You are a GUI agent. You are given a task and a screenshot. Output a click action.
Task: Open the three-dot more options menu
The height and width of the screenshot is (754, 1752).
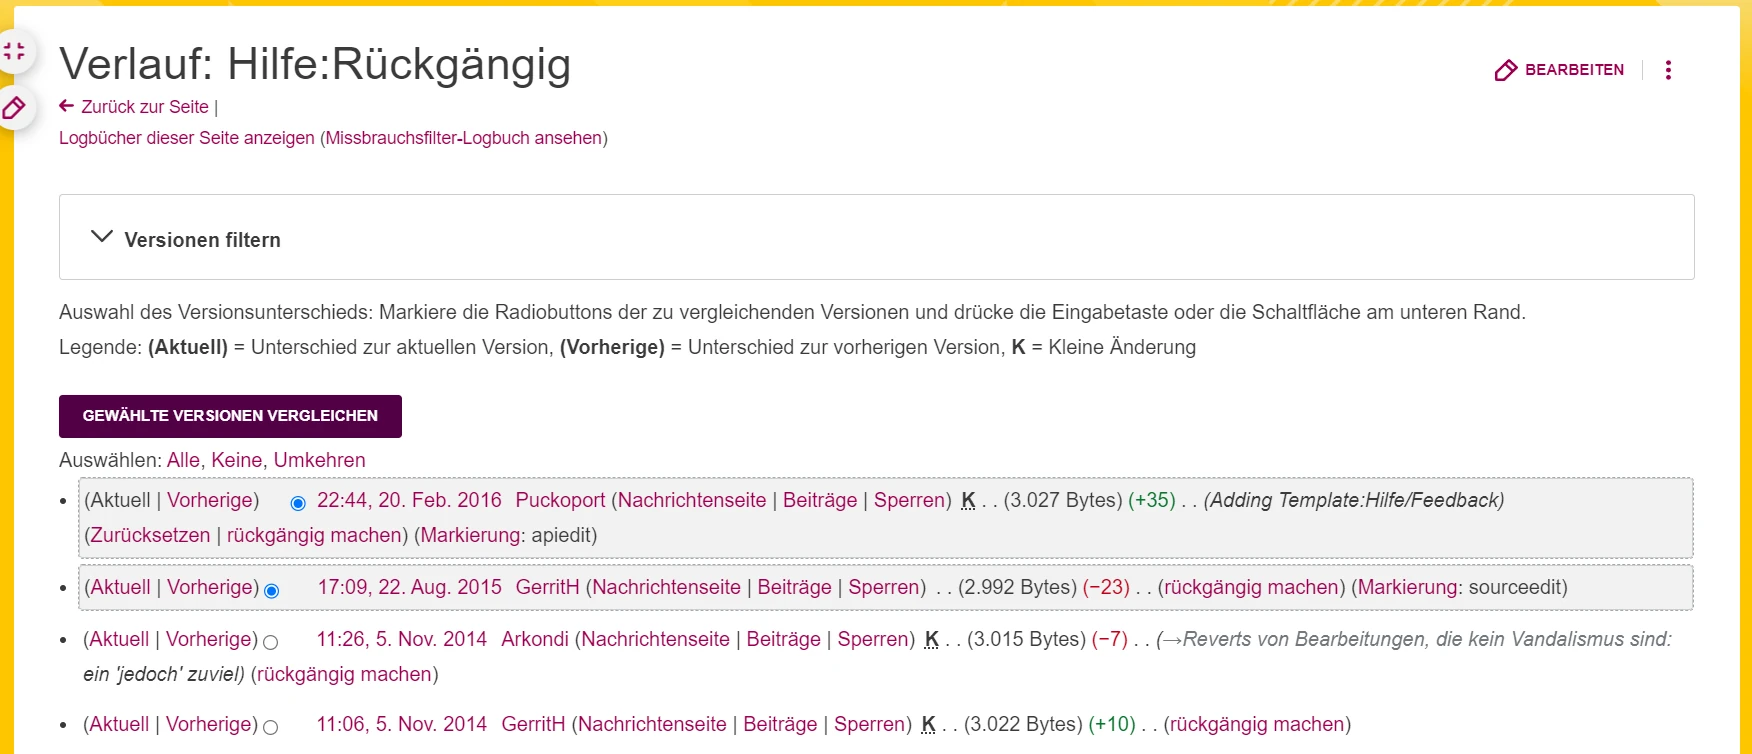click(1668, 70)
